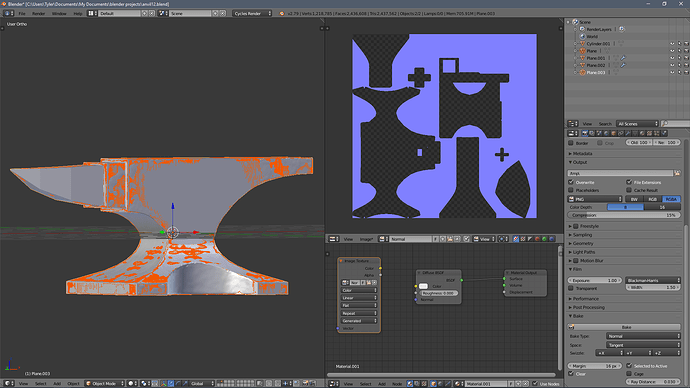Click the Scene icon in outliner
Viewport: 690px width, 388px height.
pyautogui.click(x=575, y=22)
